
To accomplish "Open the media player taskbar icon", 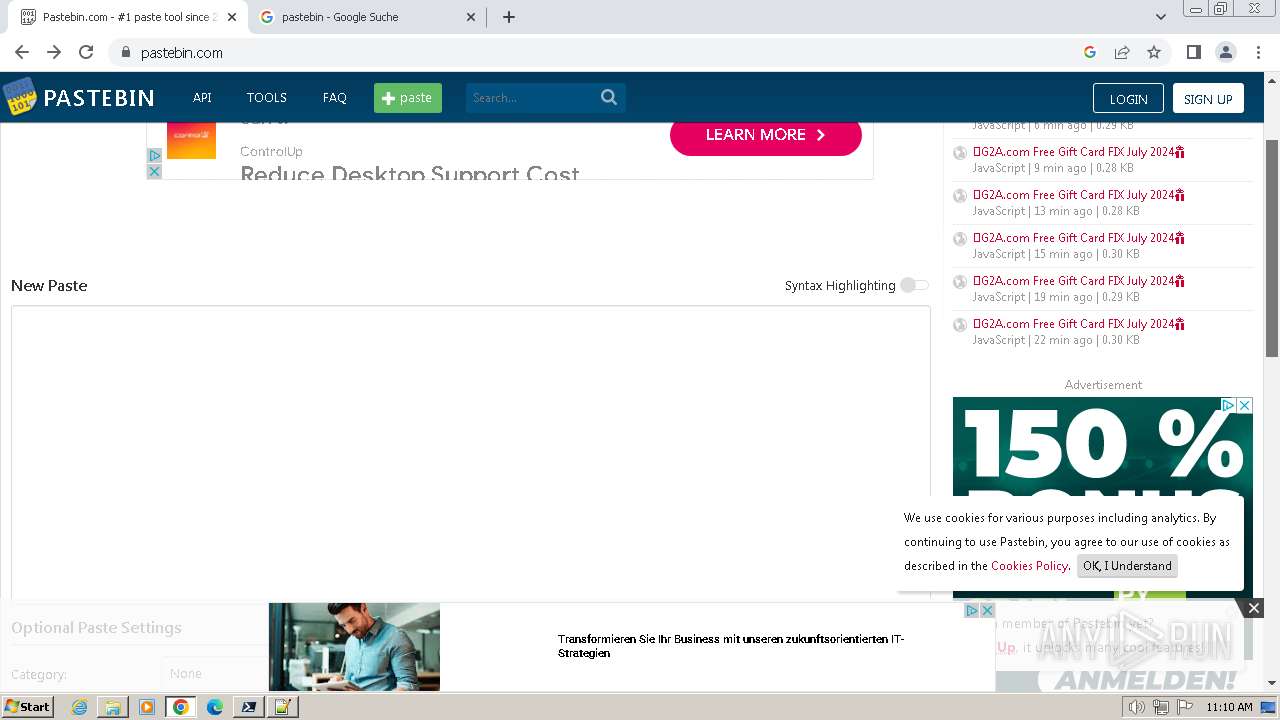I will point(147,707).
